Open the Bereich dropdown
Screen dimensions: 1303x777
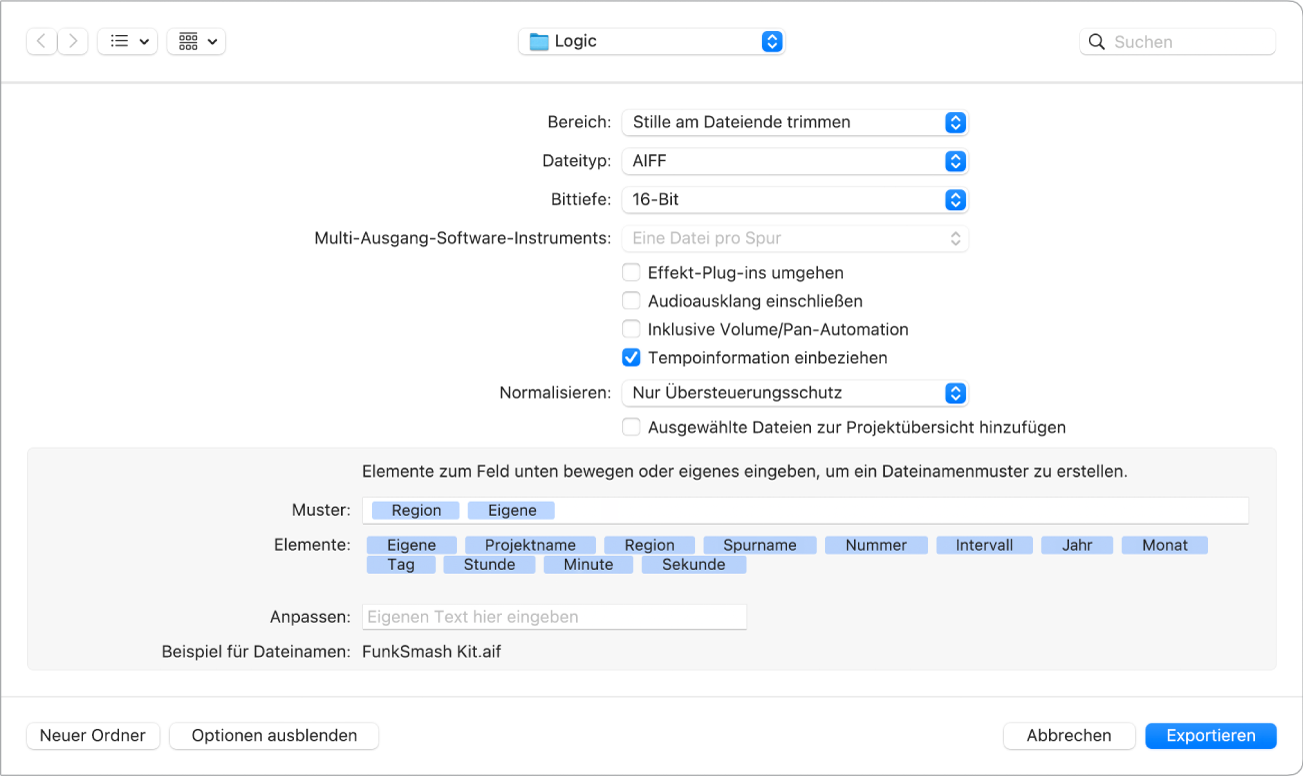point(794,122)
